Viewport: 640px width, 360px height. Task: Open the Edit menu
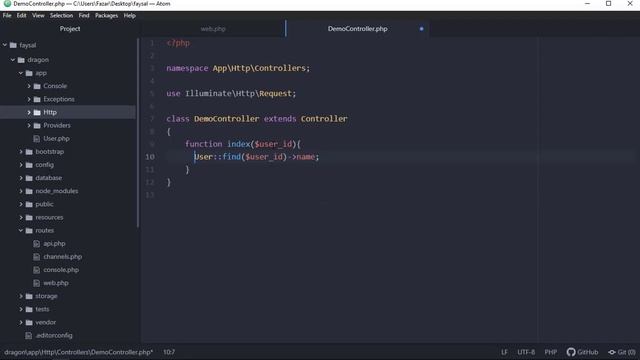point(22,16)
